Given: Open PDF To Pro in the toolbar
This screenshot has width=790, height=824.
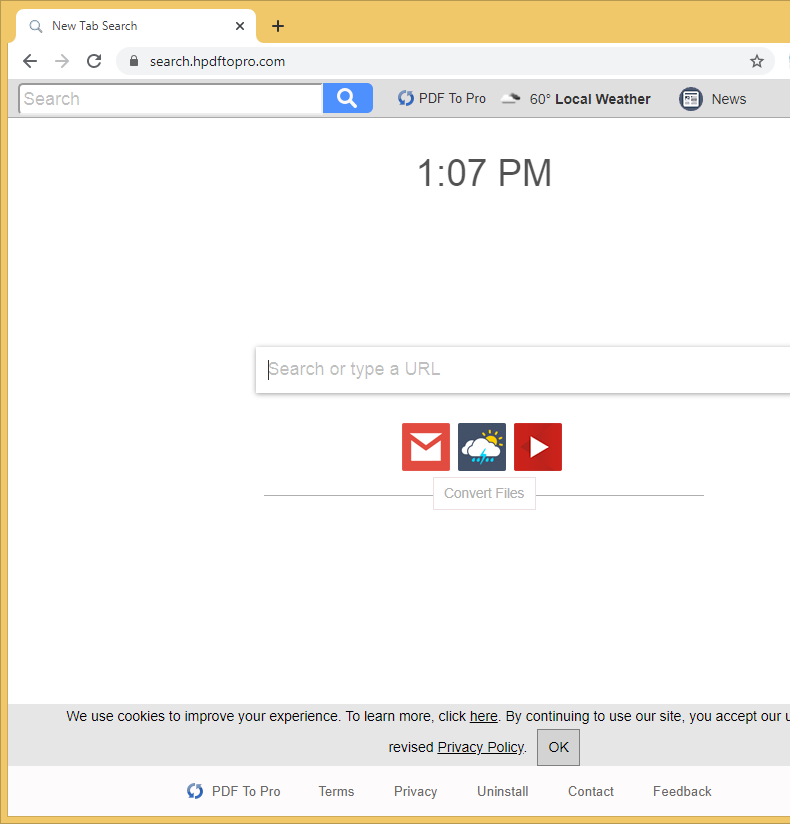Looking at the screenshot, I should [x=442, y=98].
